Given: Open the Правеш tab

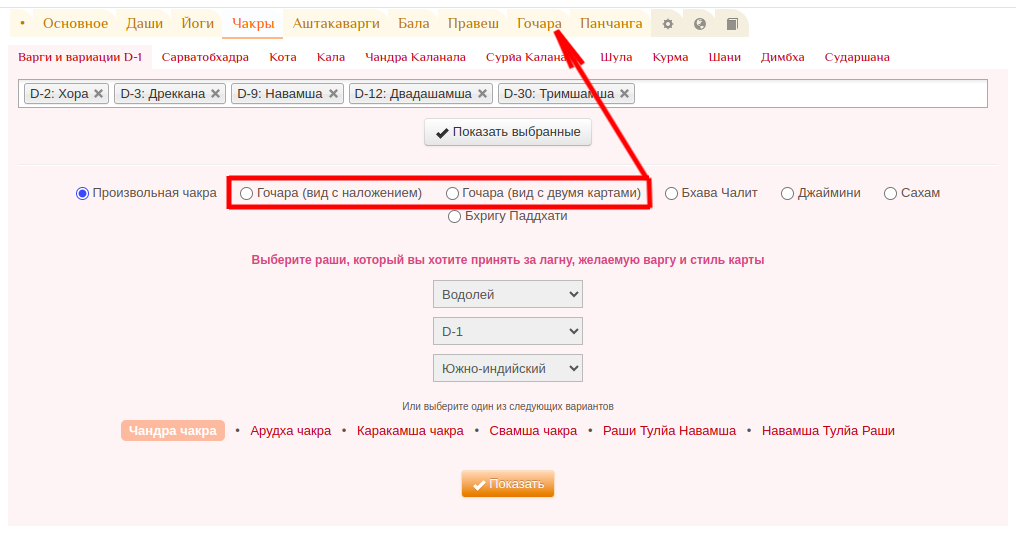Looking at the screenshot, I should [x=473, y=24].
